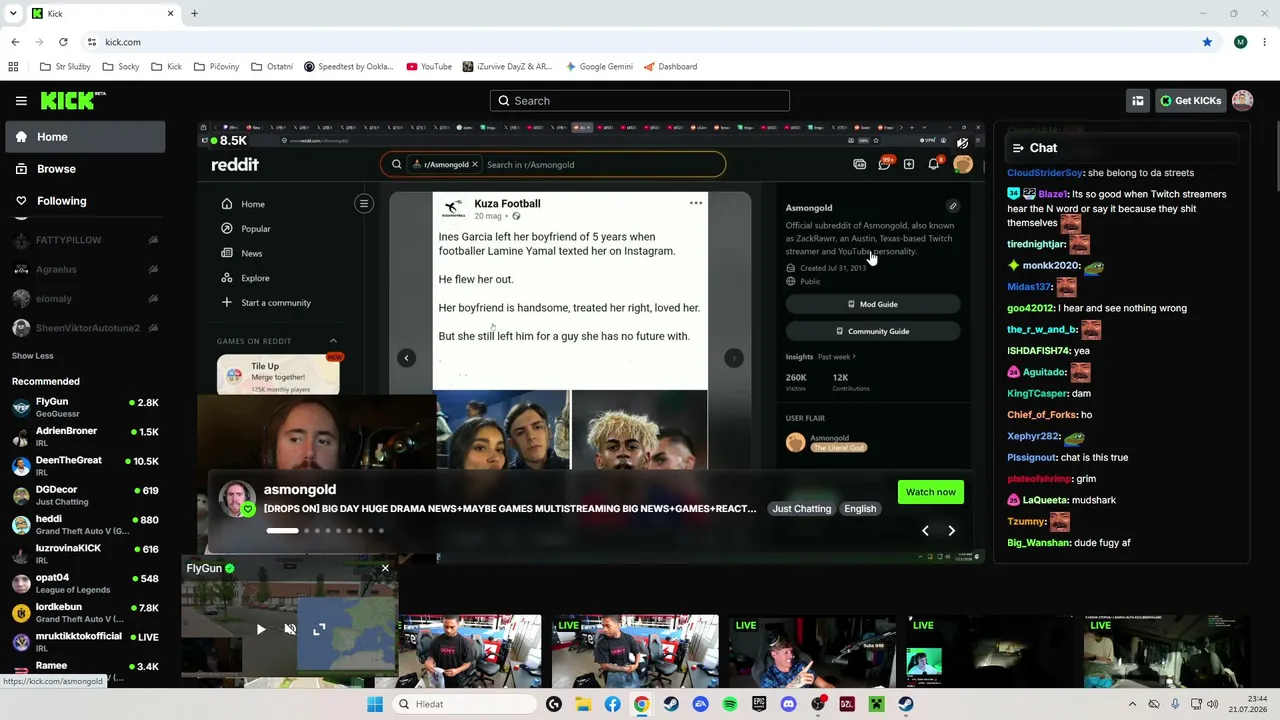Image resolution: width=1280 pixels, height=720 pixels.
Task: Open Discord from the taskbar
Action: pos(788,704)
